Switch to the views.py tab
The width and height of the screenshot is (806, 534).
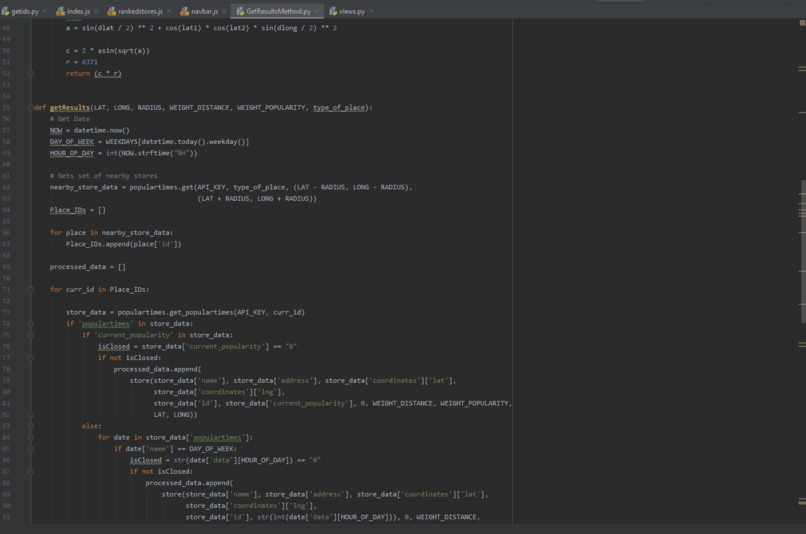point(351,11)
